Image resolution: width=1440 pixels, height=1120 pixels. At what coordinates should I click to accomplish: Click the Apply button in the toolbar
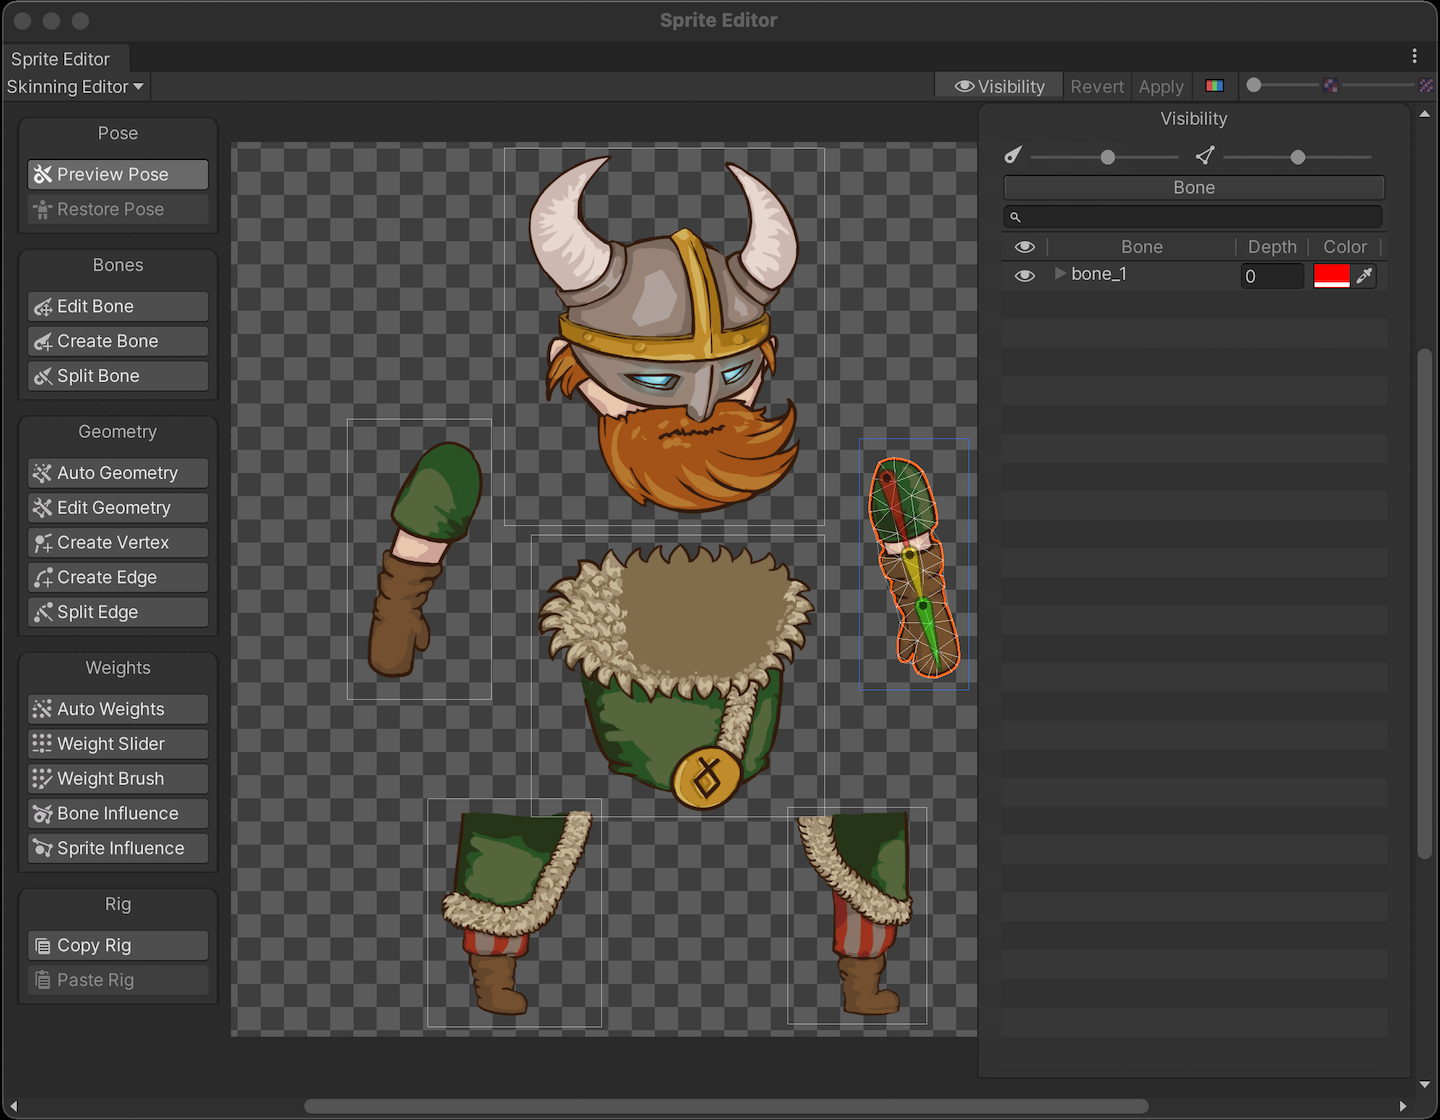point(1160,87)
